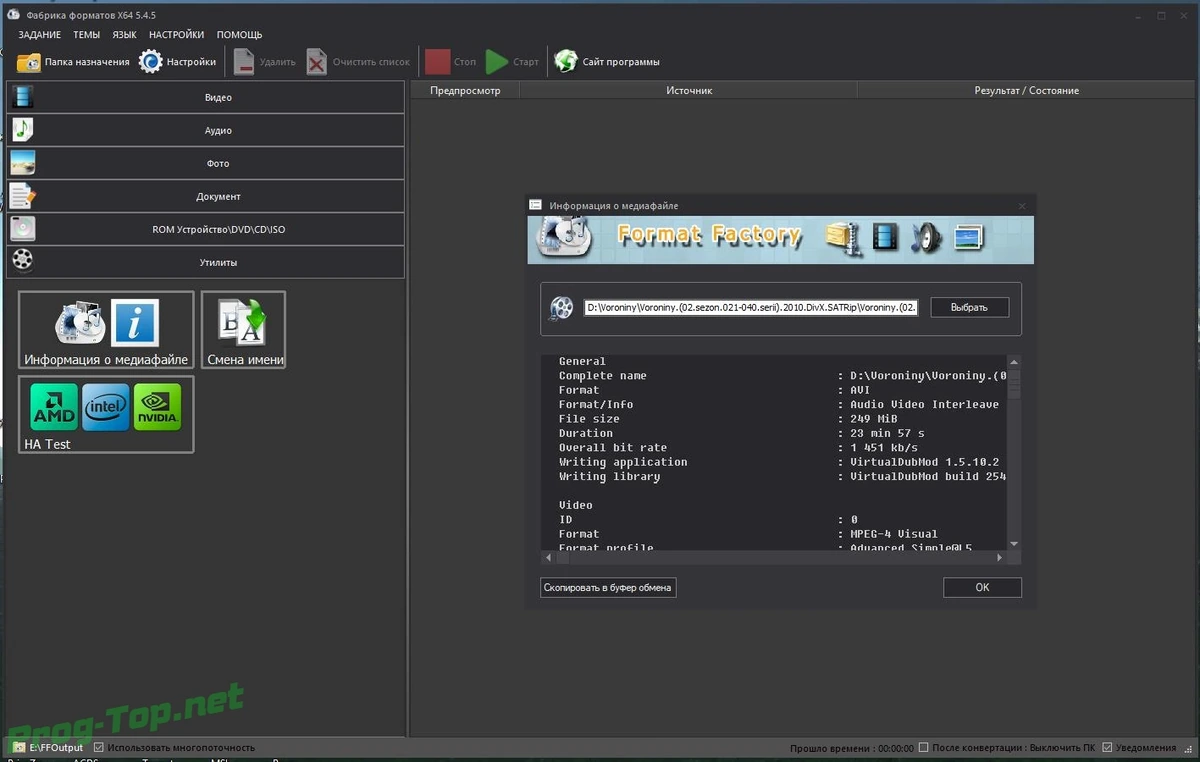Open the ТЕМЫ menu
Screen dimensions: 1200x762
coord(86,34)
